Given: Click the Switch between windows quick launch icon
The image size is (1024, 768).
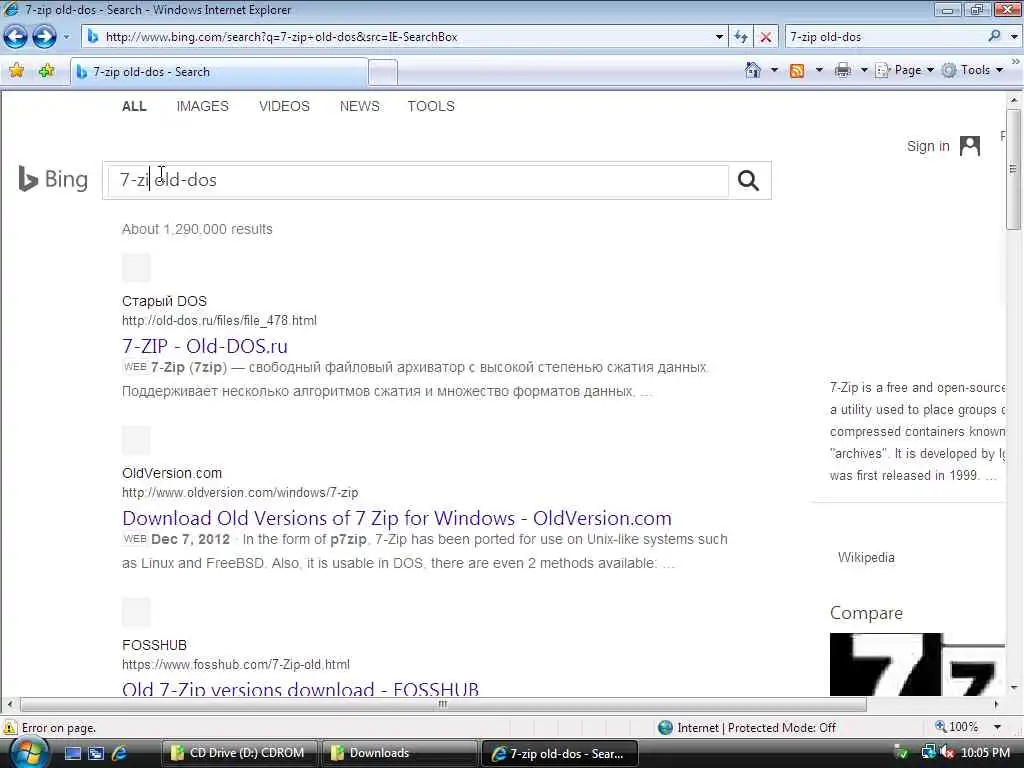Looking at the screenshot, I should 96,754.
